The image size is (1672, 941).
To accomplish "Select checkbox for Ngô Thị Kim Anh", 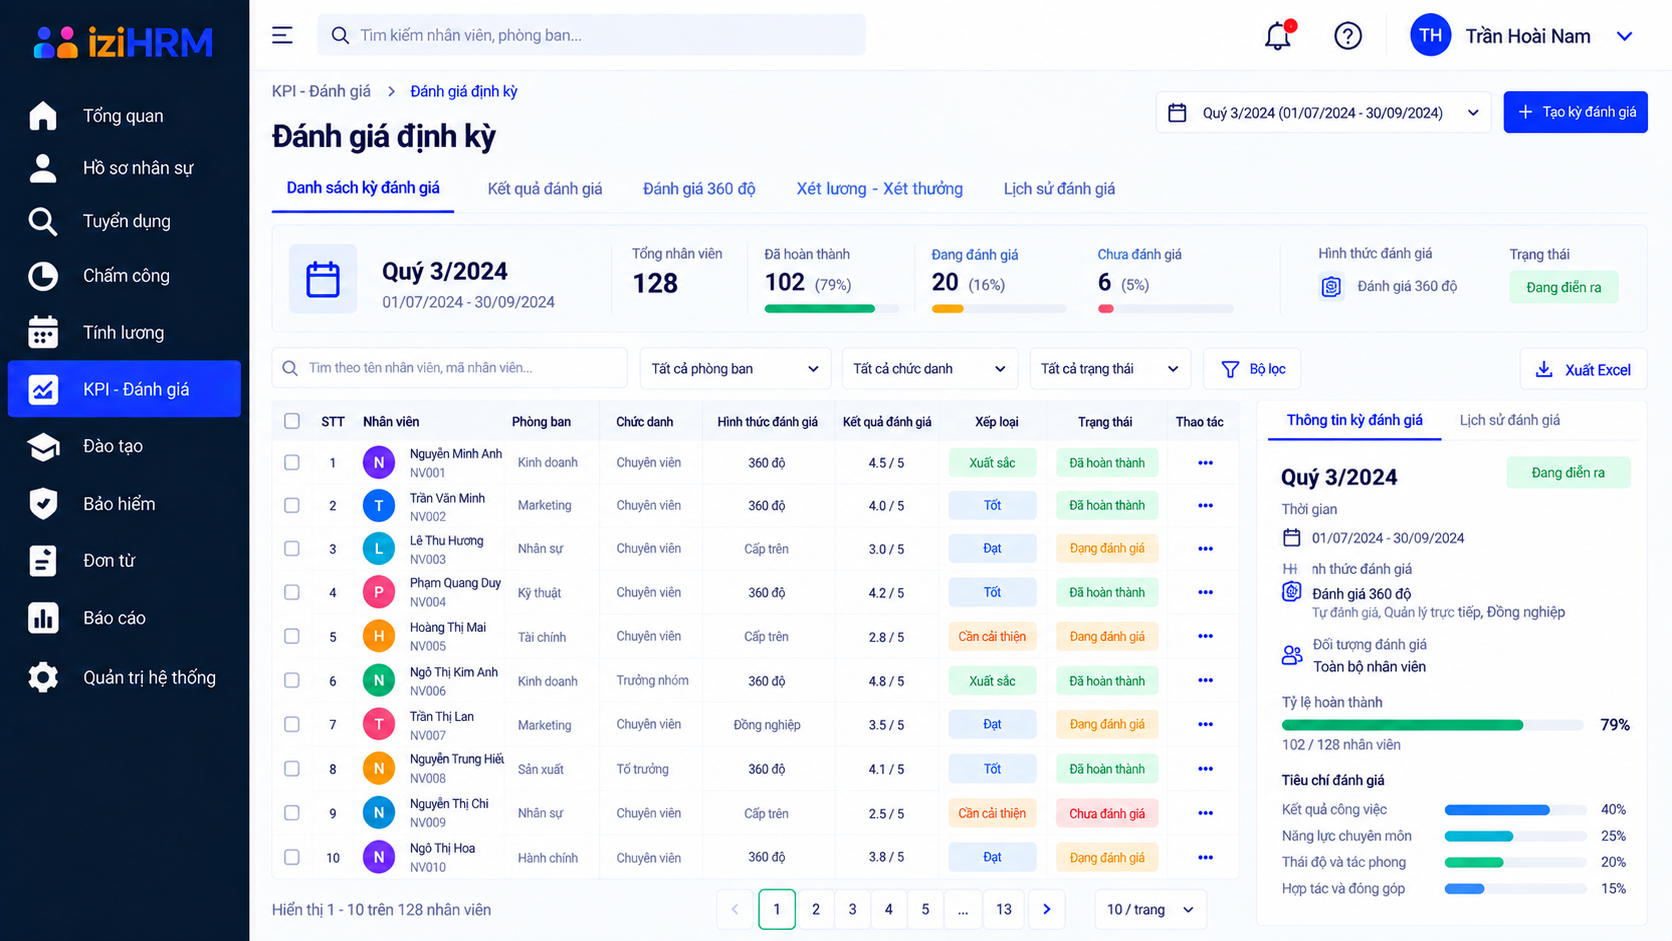I will 292,680.
